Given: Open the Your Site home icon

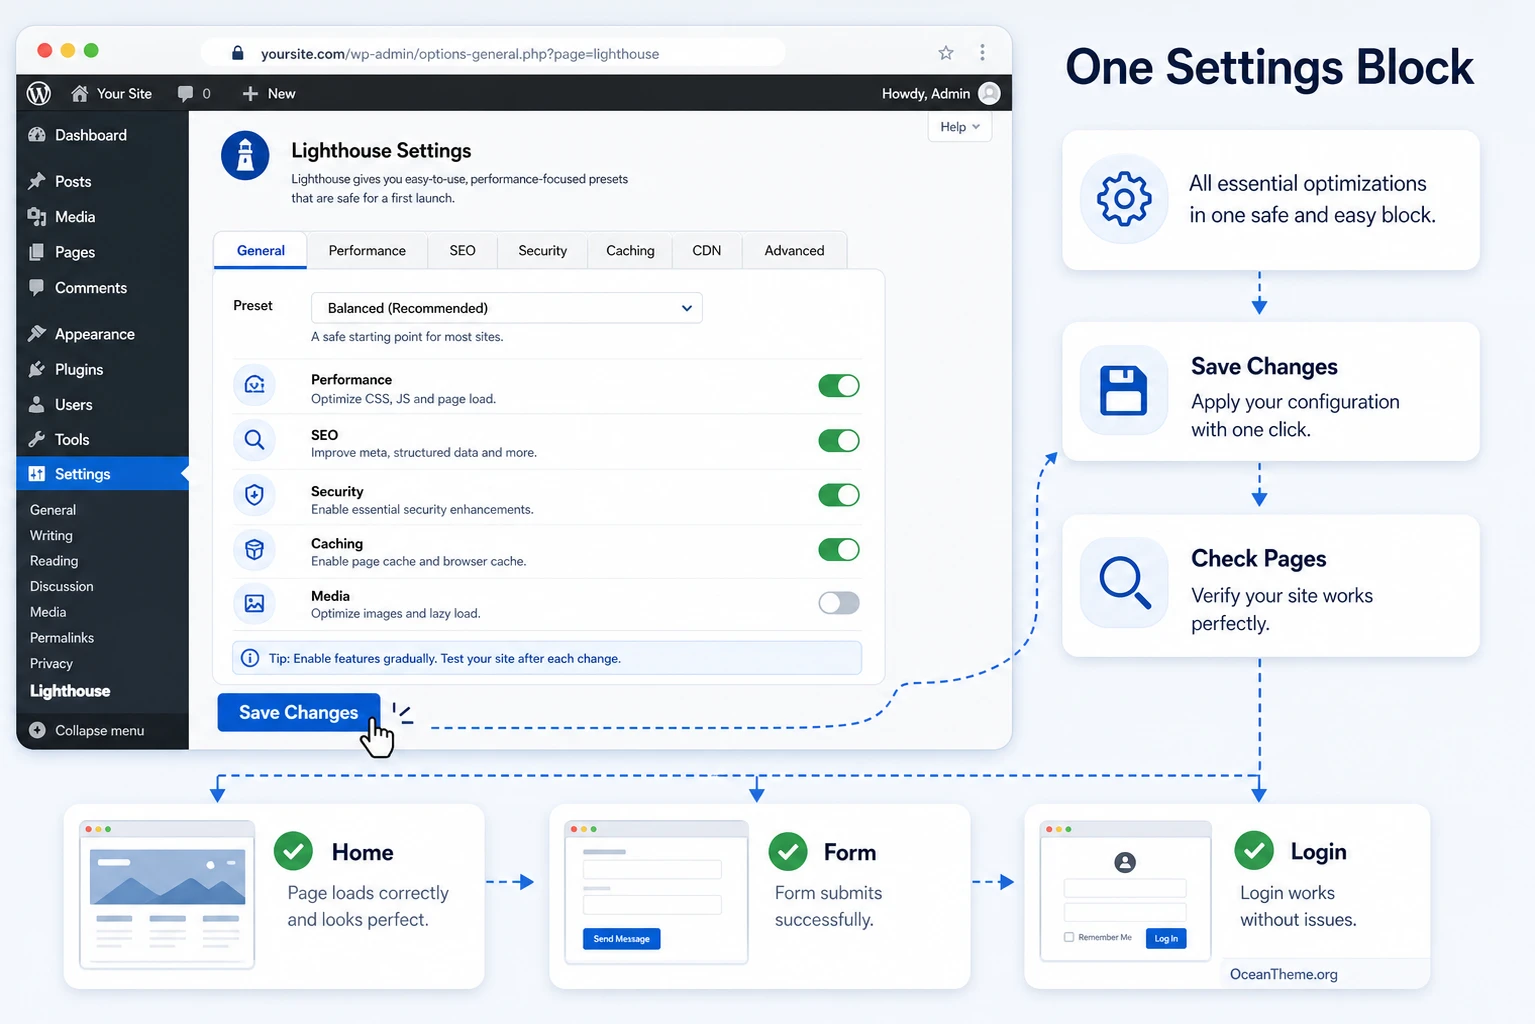Looking at the screenshot, I should [80, 93].
